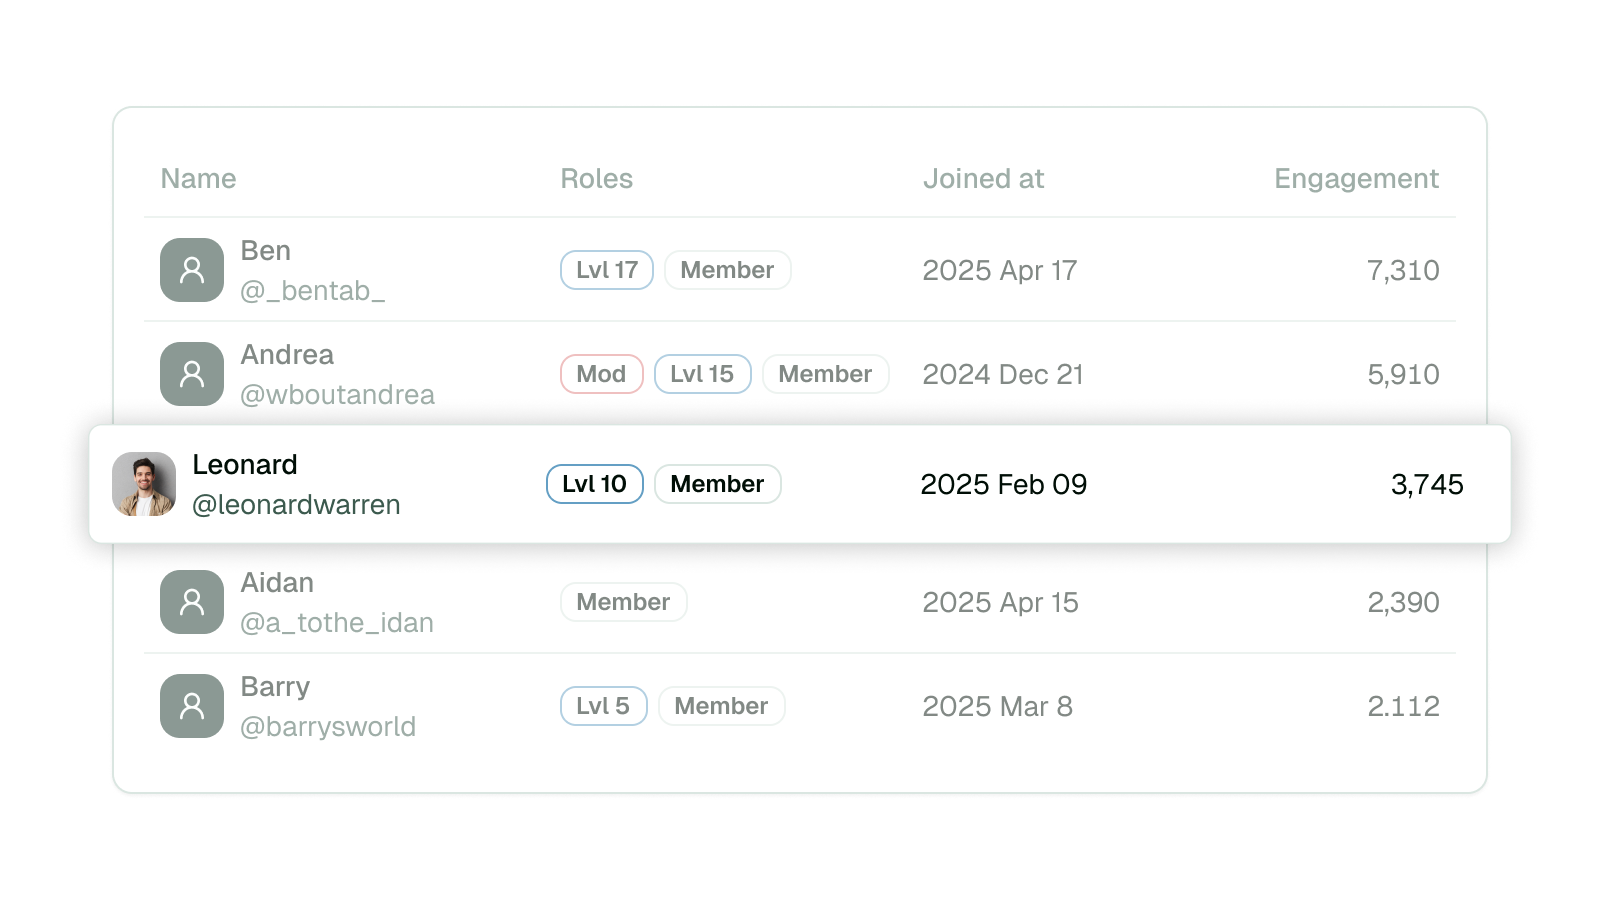Select the highlighted Leonard row
1600x900 pixels.
(x=800, y=484)
